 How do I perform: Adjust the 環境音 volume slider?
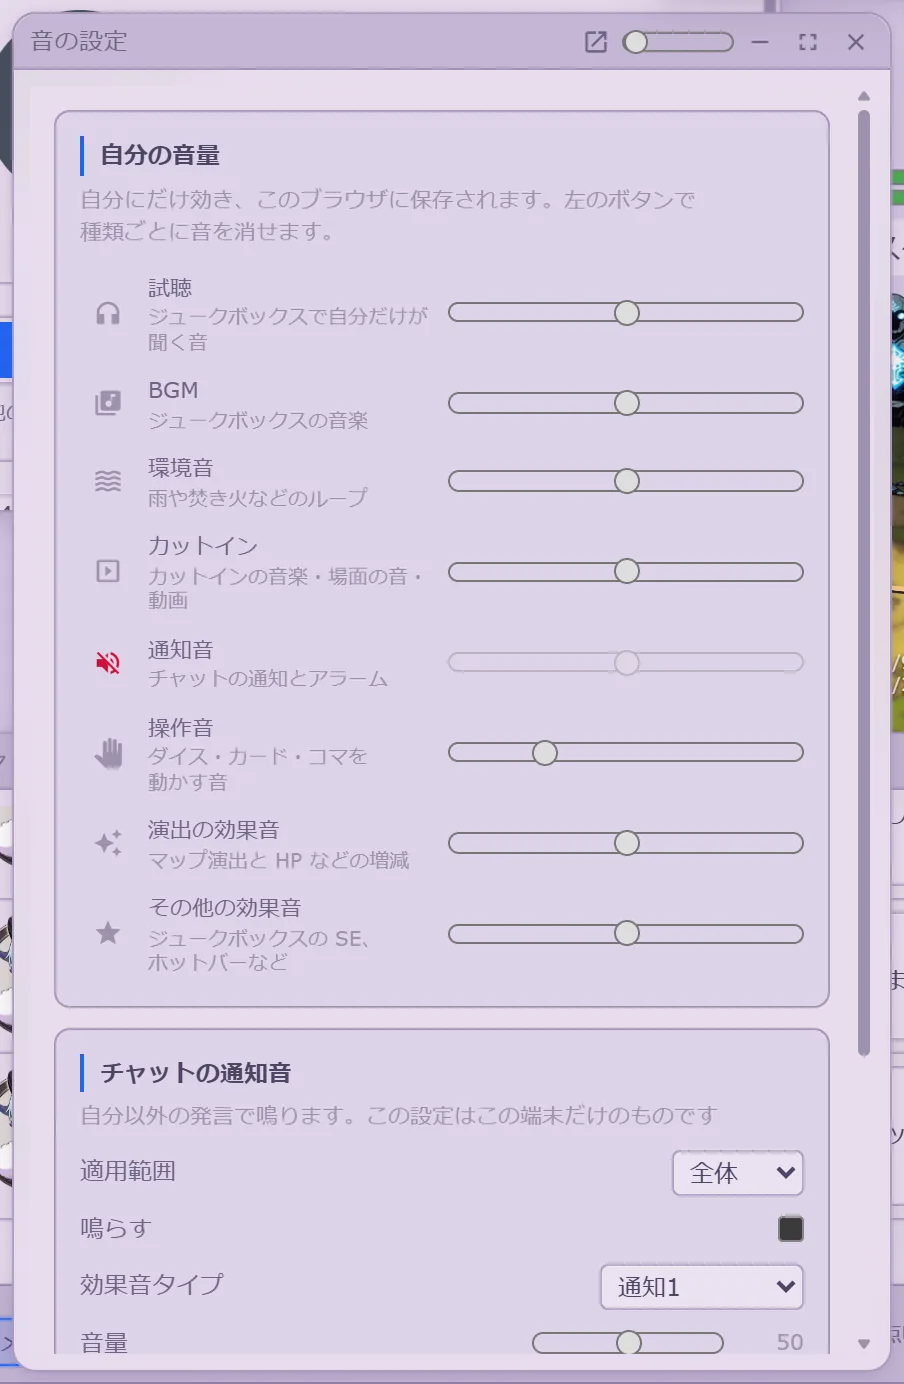click(x=626, y=481)
